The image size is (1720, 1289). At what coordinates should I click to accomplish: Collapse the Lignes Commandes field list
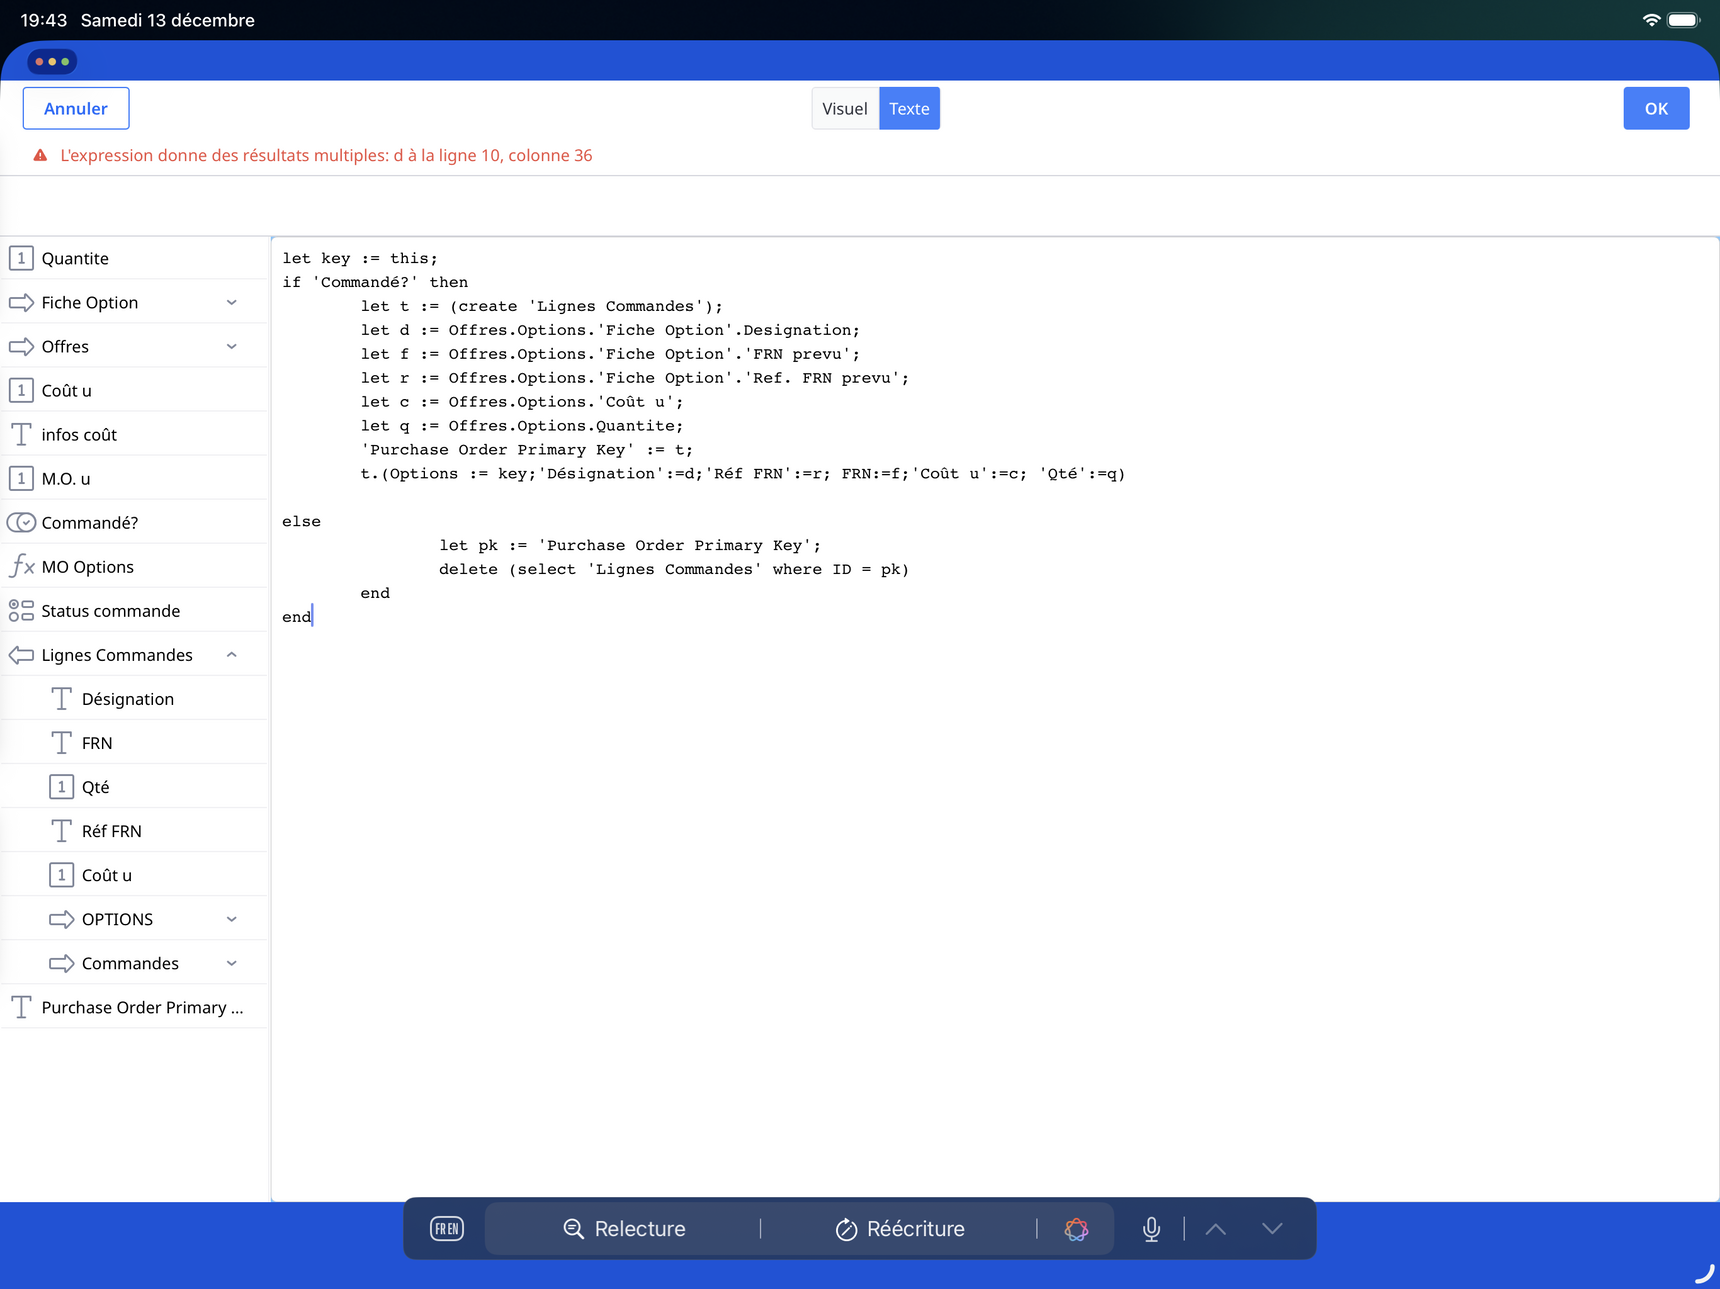coord(231,655)
